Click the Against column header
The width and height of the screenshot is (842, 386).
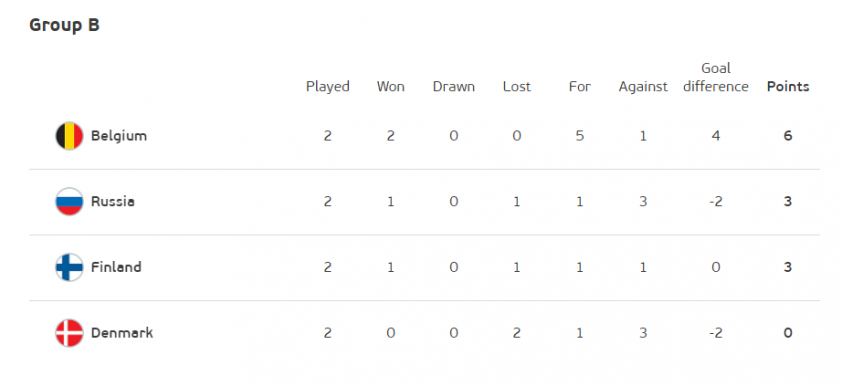pos(643,87)
